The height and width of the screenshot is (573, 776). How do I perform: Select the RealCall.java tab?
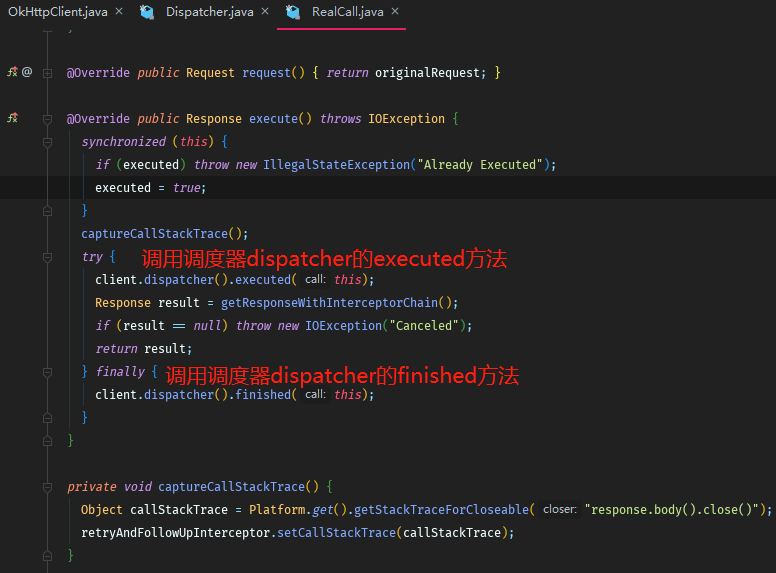click(x=347, y=12)
